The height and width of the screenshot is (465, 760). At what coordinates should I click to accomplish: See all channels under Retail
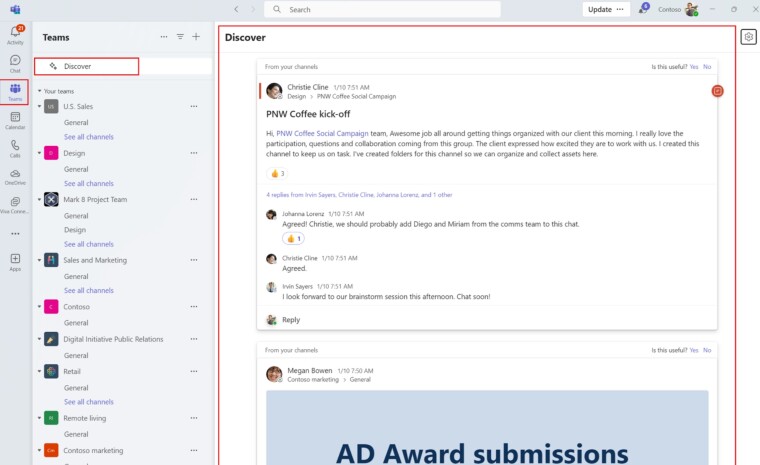tap(89, 402)
